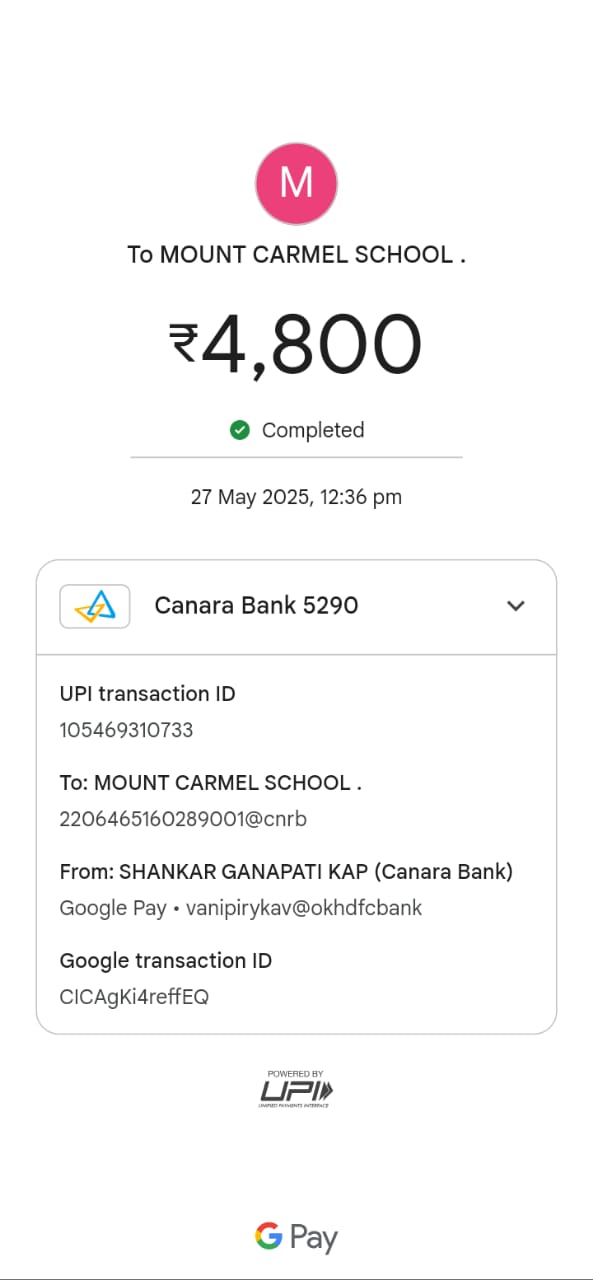
Task: Tap the pink M avatar icon
Action: 296,184
